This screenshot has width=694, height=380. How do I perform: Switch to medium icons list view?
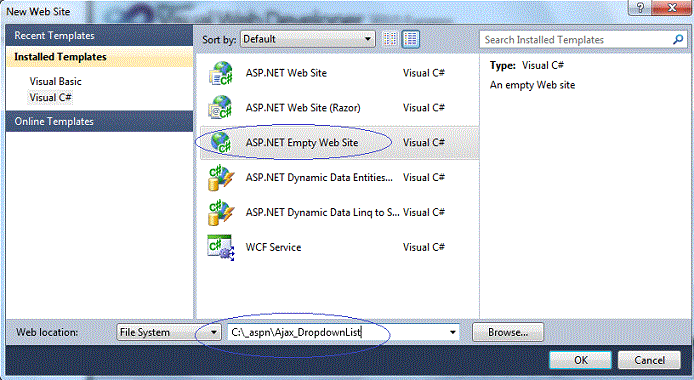tap(411, 39)
